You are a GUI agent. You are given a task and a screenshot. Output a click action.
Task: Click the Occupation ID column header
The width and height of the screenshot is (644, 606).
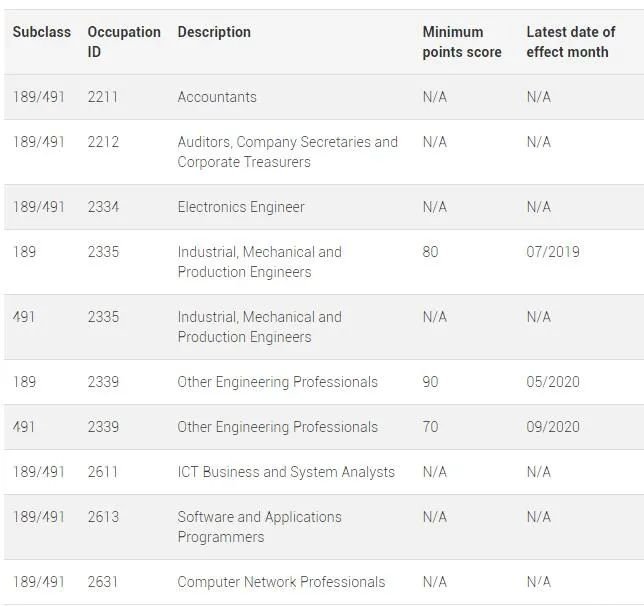124,42
